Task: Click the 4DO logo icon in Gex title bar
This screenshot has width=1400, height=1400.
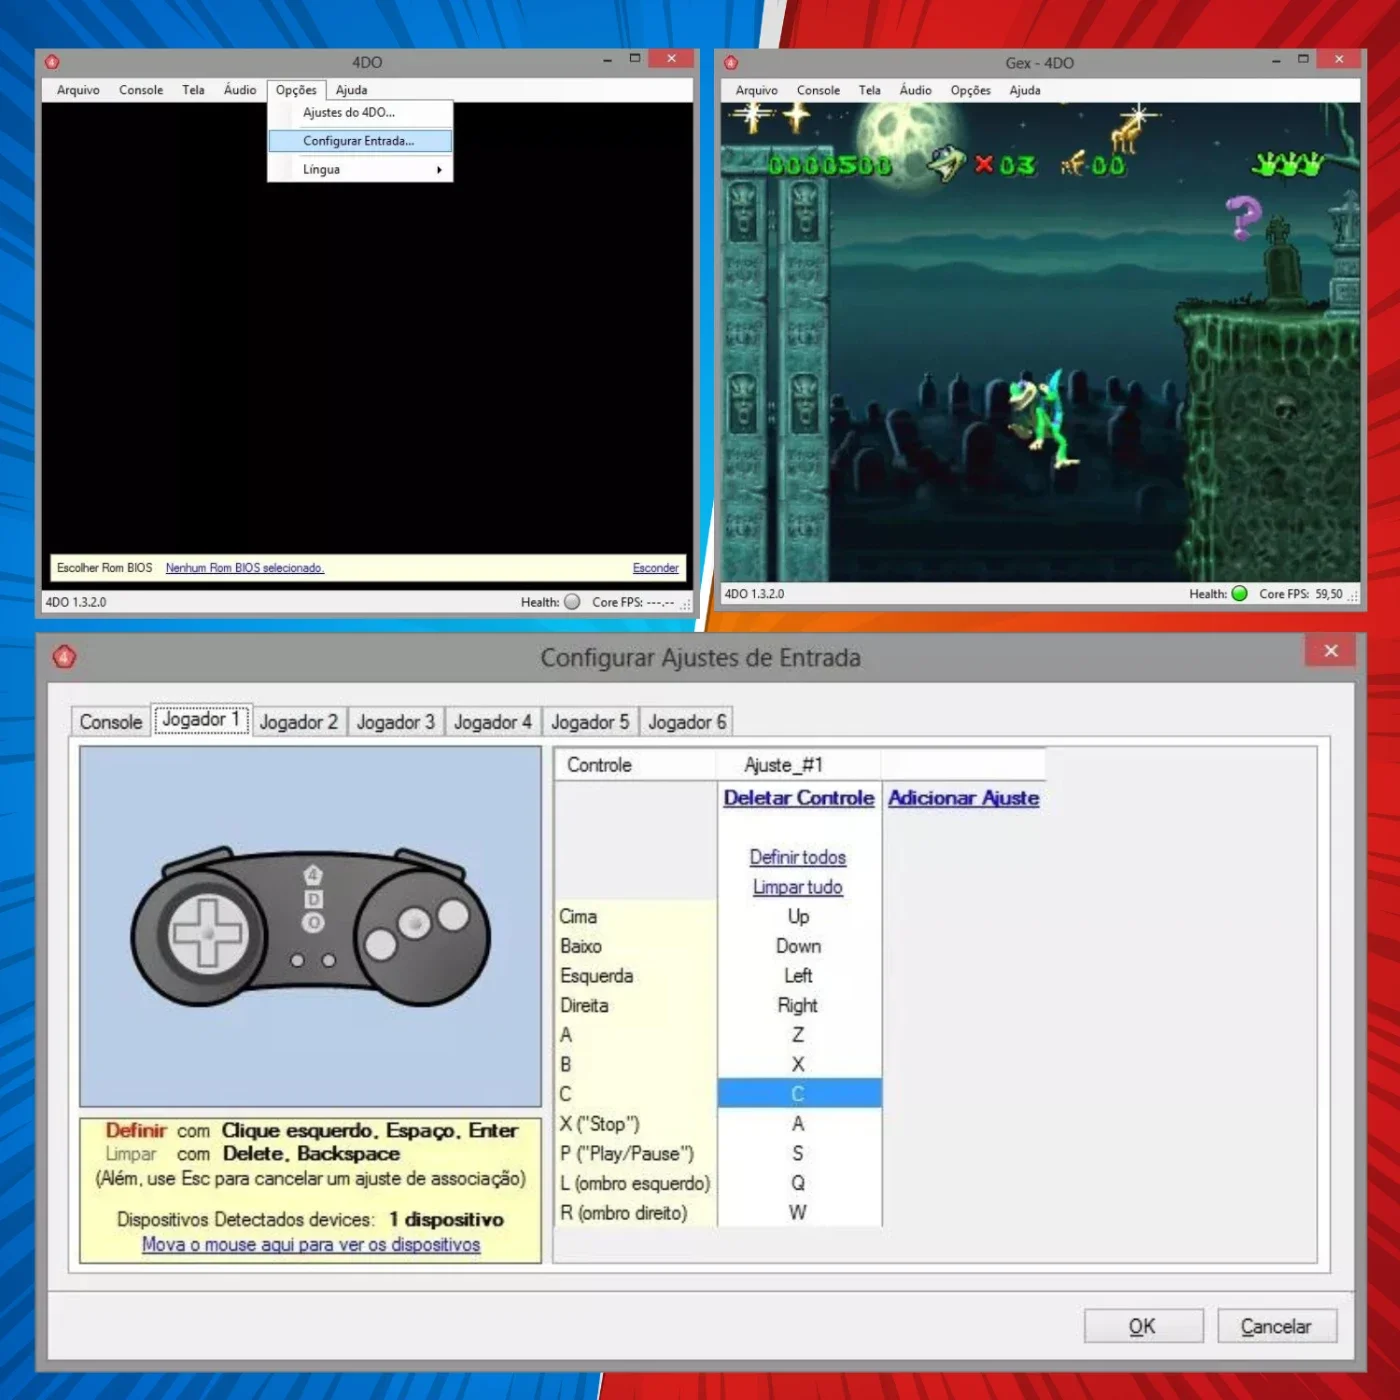Action: coord(731,63)
